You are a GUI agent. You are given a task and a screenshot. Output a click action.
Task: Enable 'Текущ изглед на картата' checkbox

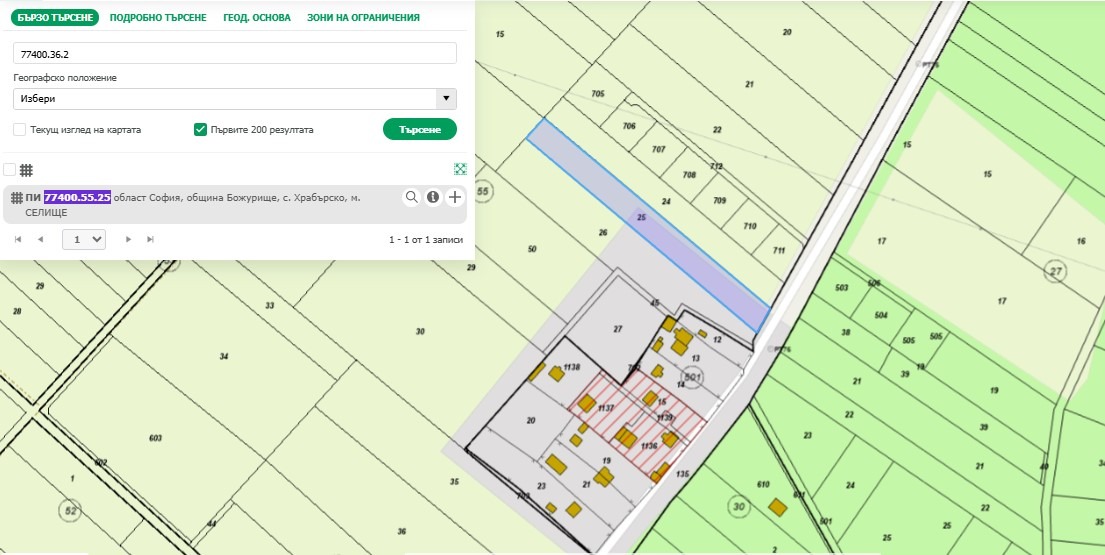pyautogui.click(x=20, y=130)
